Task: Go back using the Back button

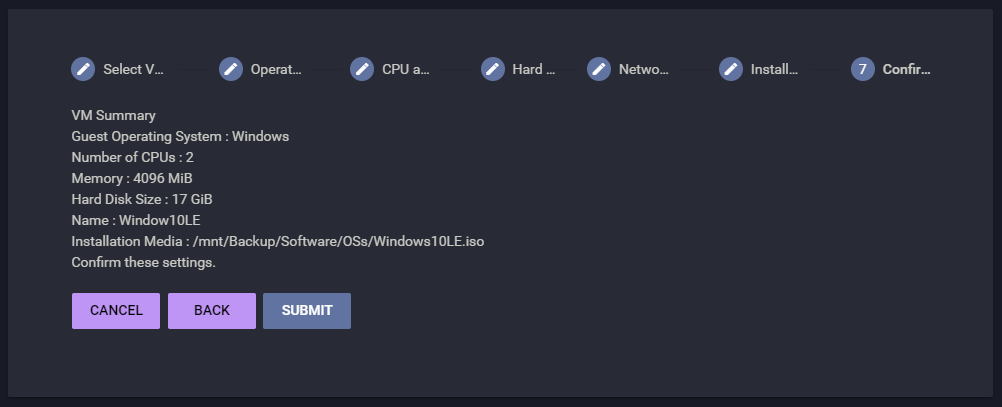Action: (212, 311)
